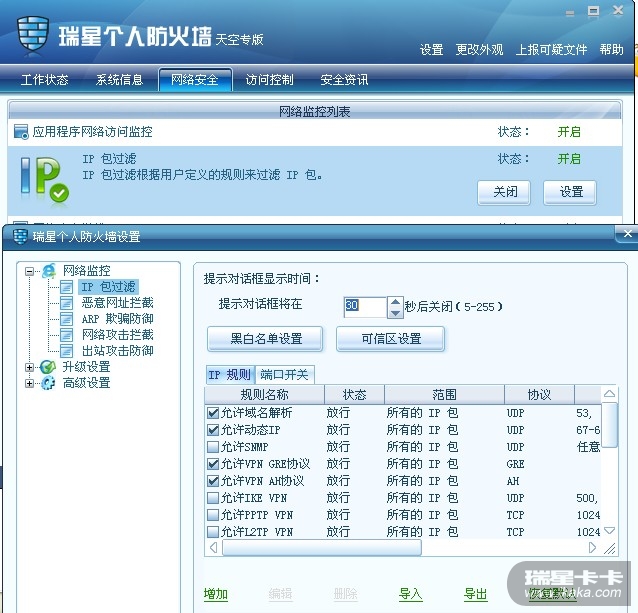Click the 应用程序网络访问监控 row icon
This screenshot has width=638, height=613.
(x=21, y=132)
